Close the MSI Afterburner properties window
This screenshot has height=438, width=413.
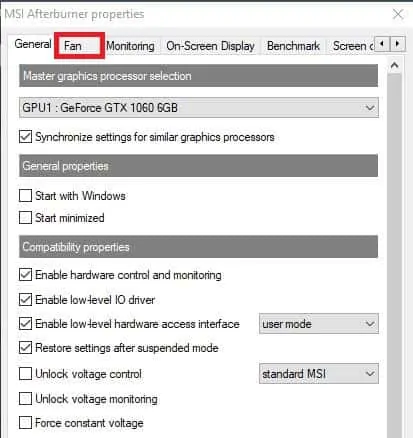(398, 14)
